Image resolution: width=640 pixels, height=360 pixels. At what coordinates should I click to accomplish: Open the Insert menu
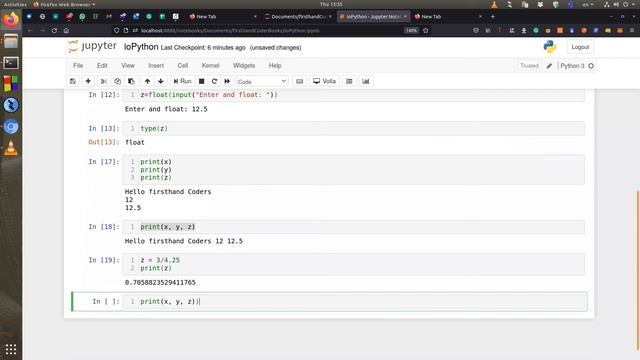(x=156, y=65)
